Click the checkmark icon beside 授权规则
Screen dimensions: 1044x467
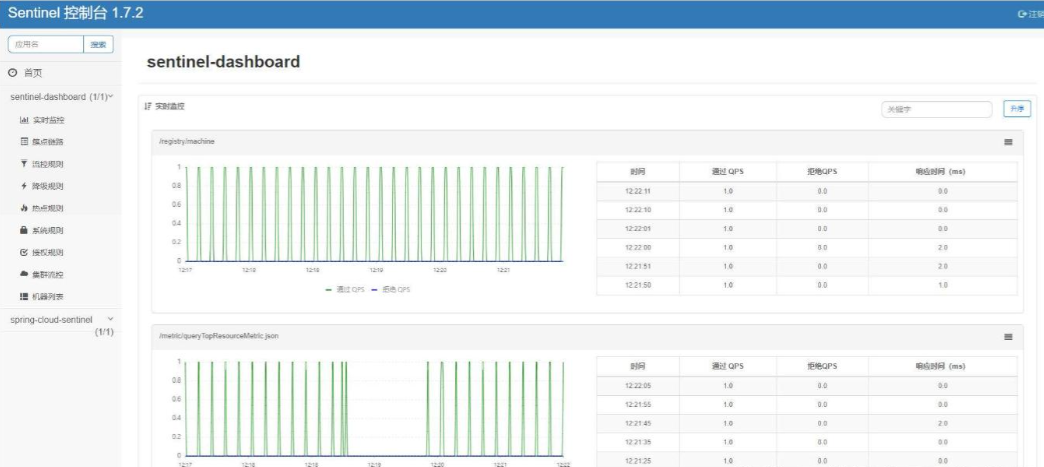25,252
